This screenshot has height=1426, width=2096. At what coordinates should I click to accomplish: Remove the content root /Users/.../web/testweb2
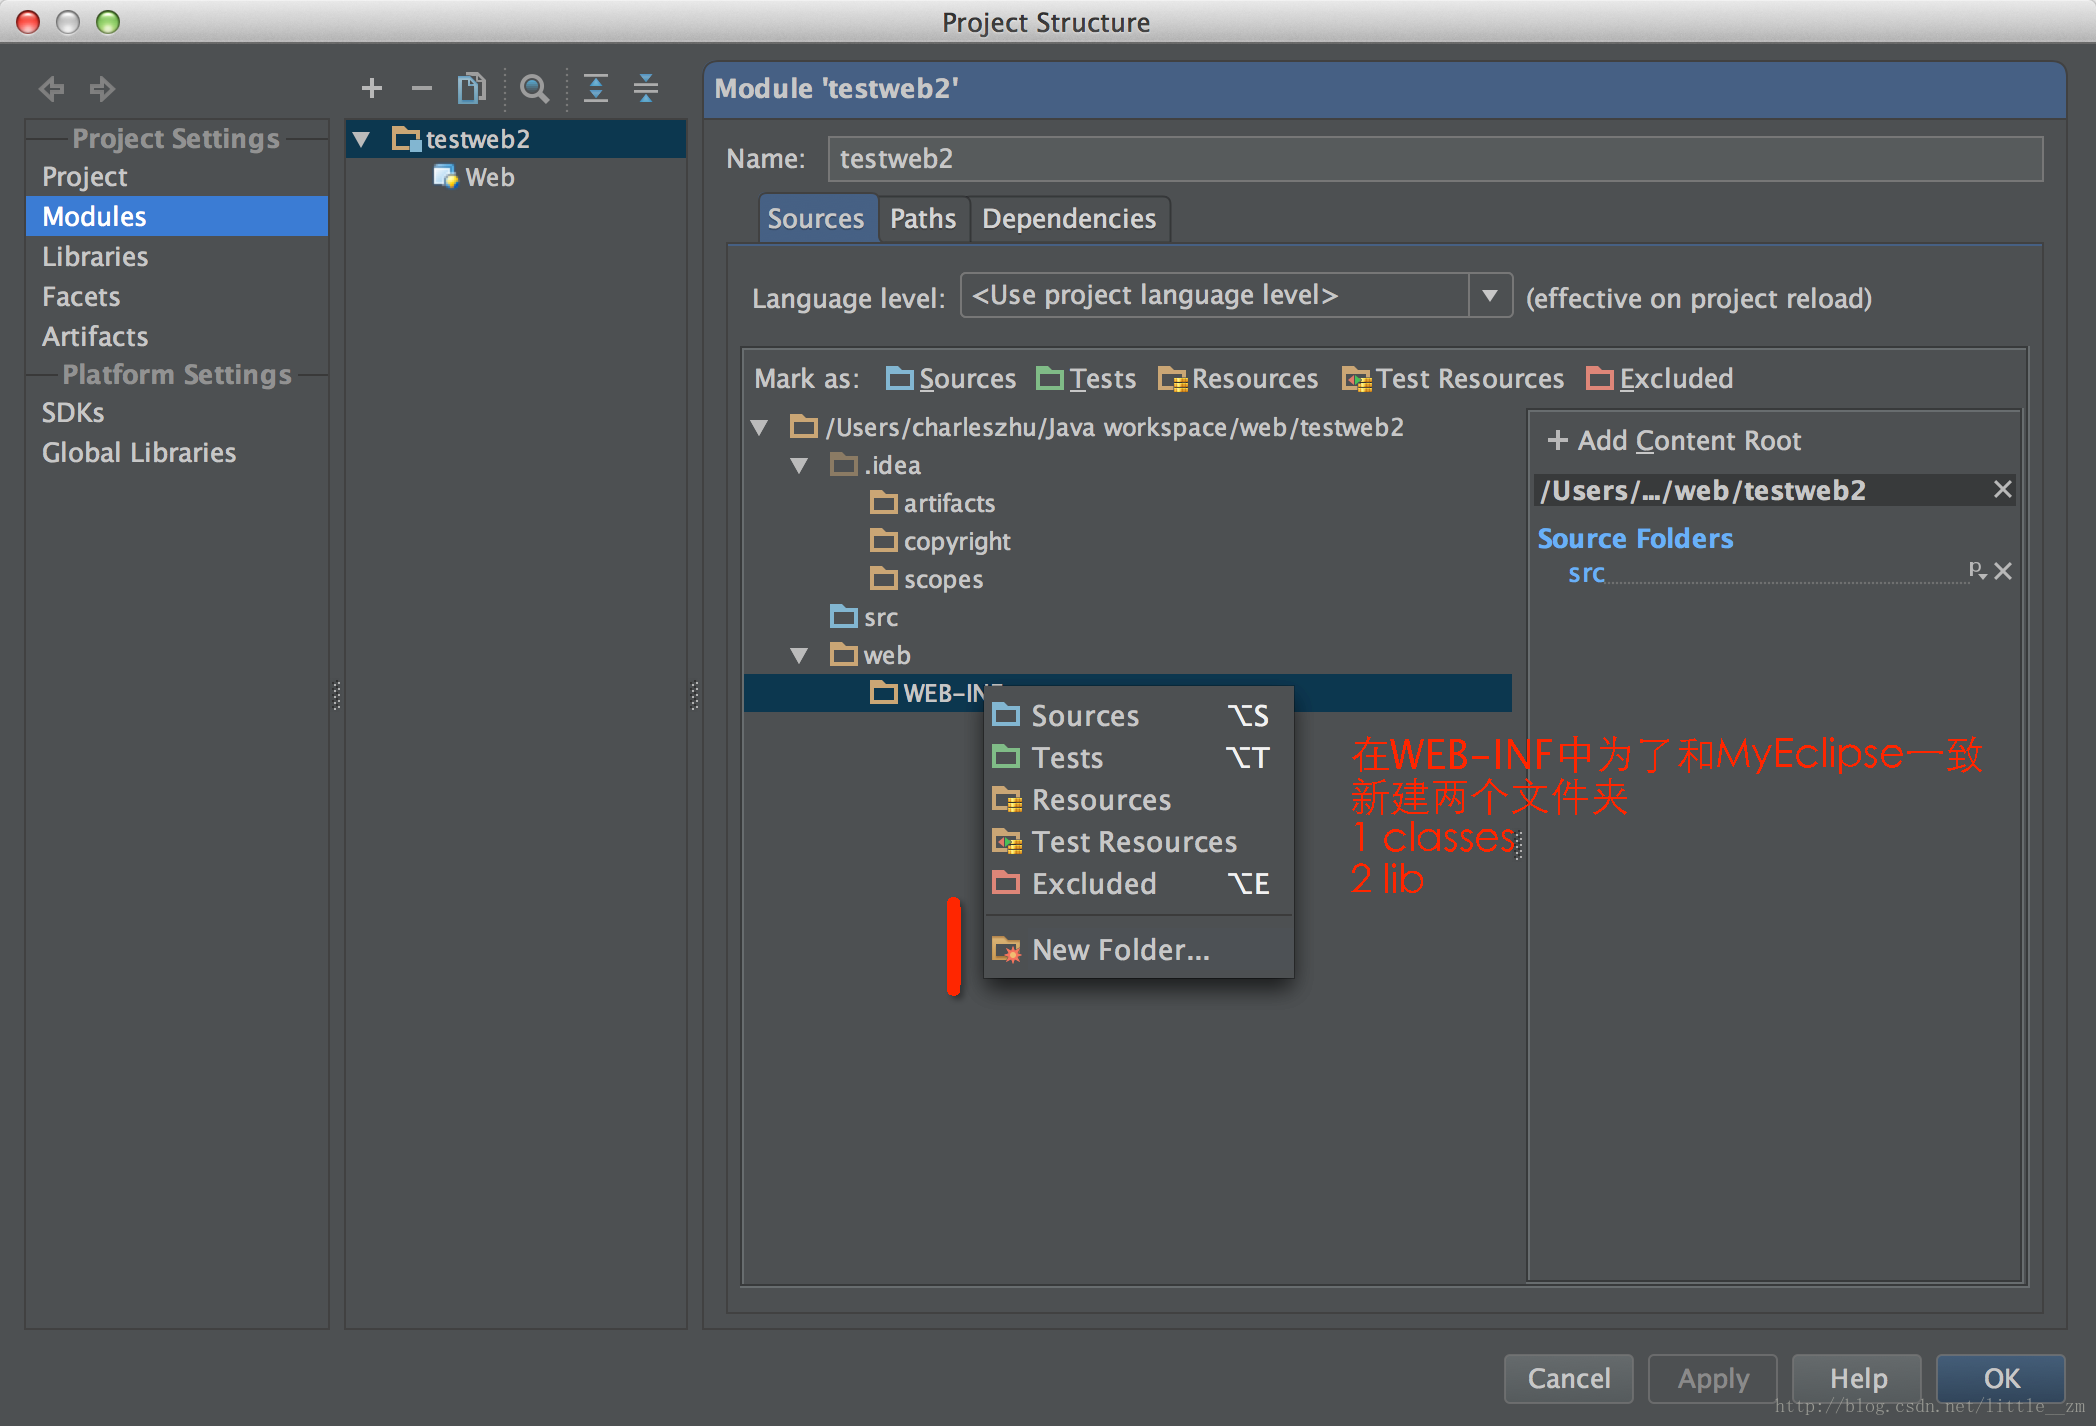(2002, 489)
